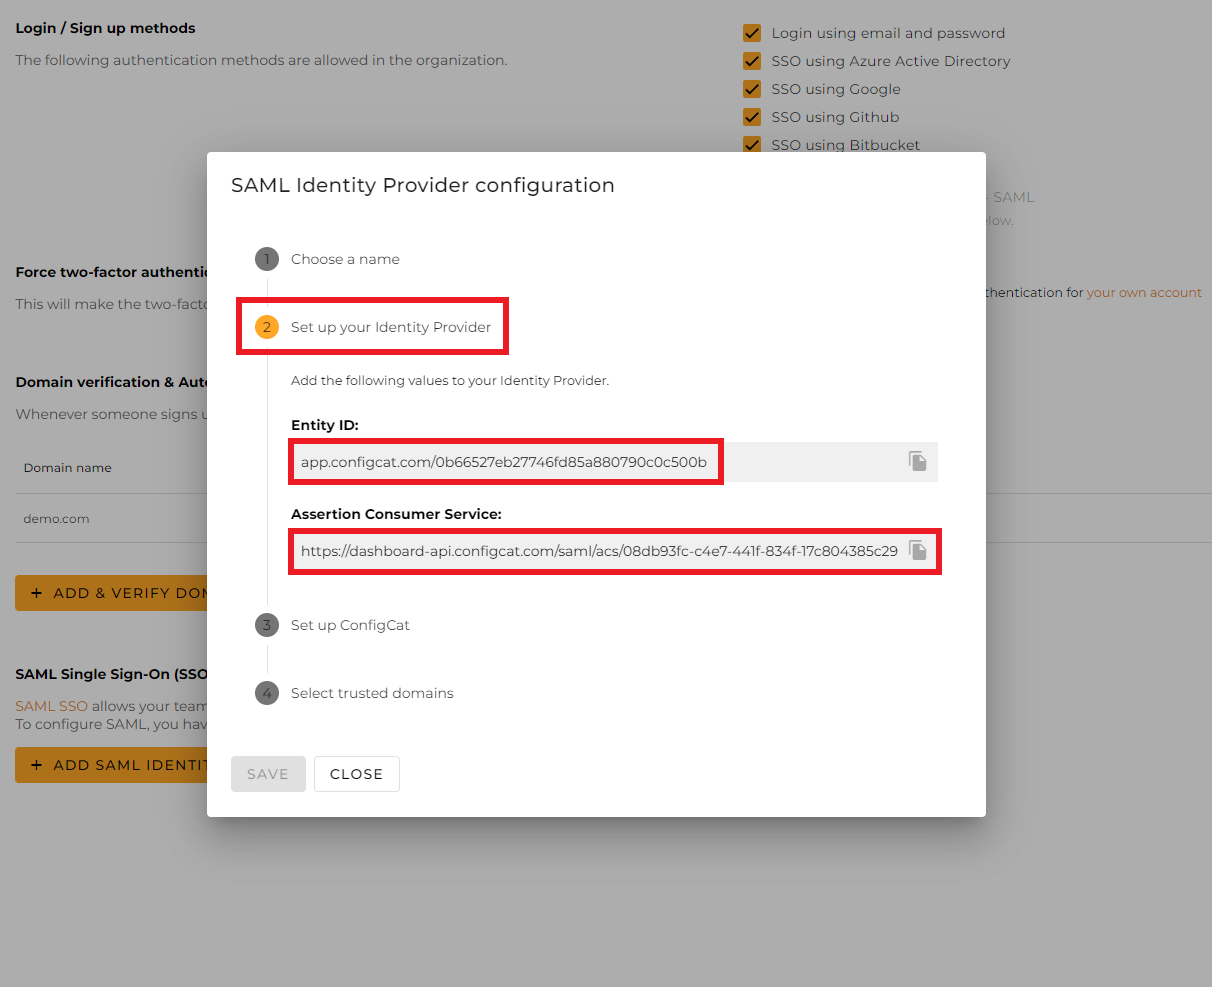Collapse the Set up your Identity Provider step
The width and height of the screenshot is (1212, 987).
tap(391, 326)
